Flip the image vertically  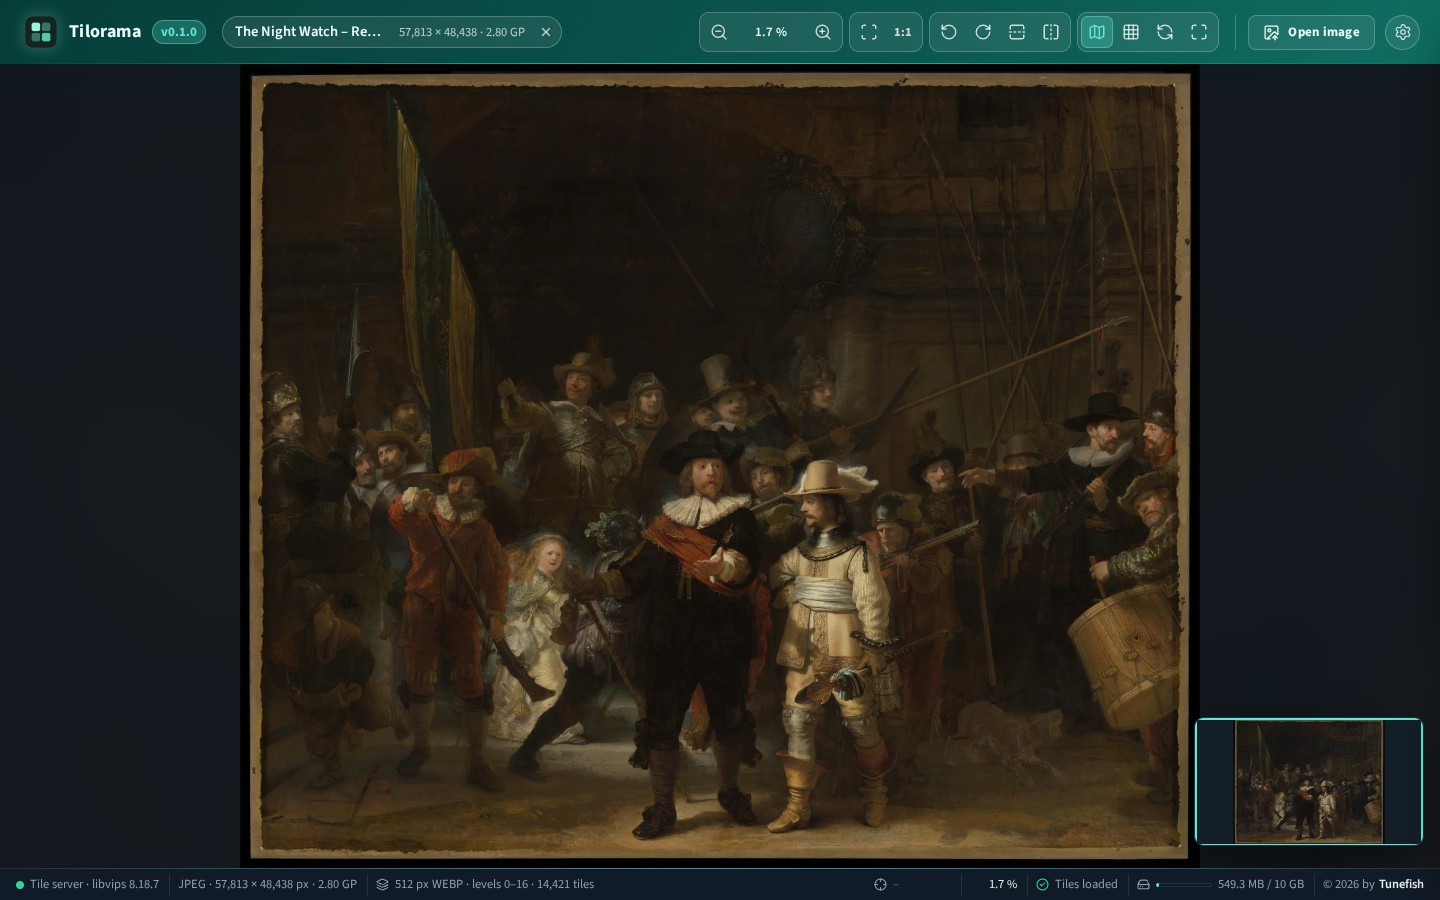[1017, 32]
